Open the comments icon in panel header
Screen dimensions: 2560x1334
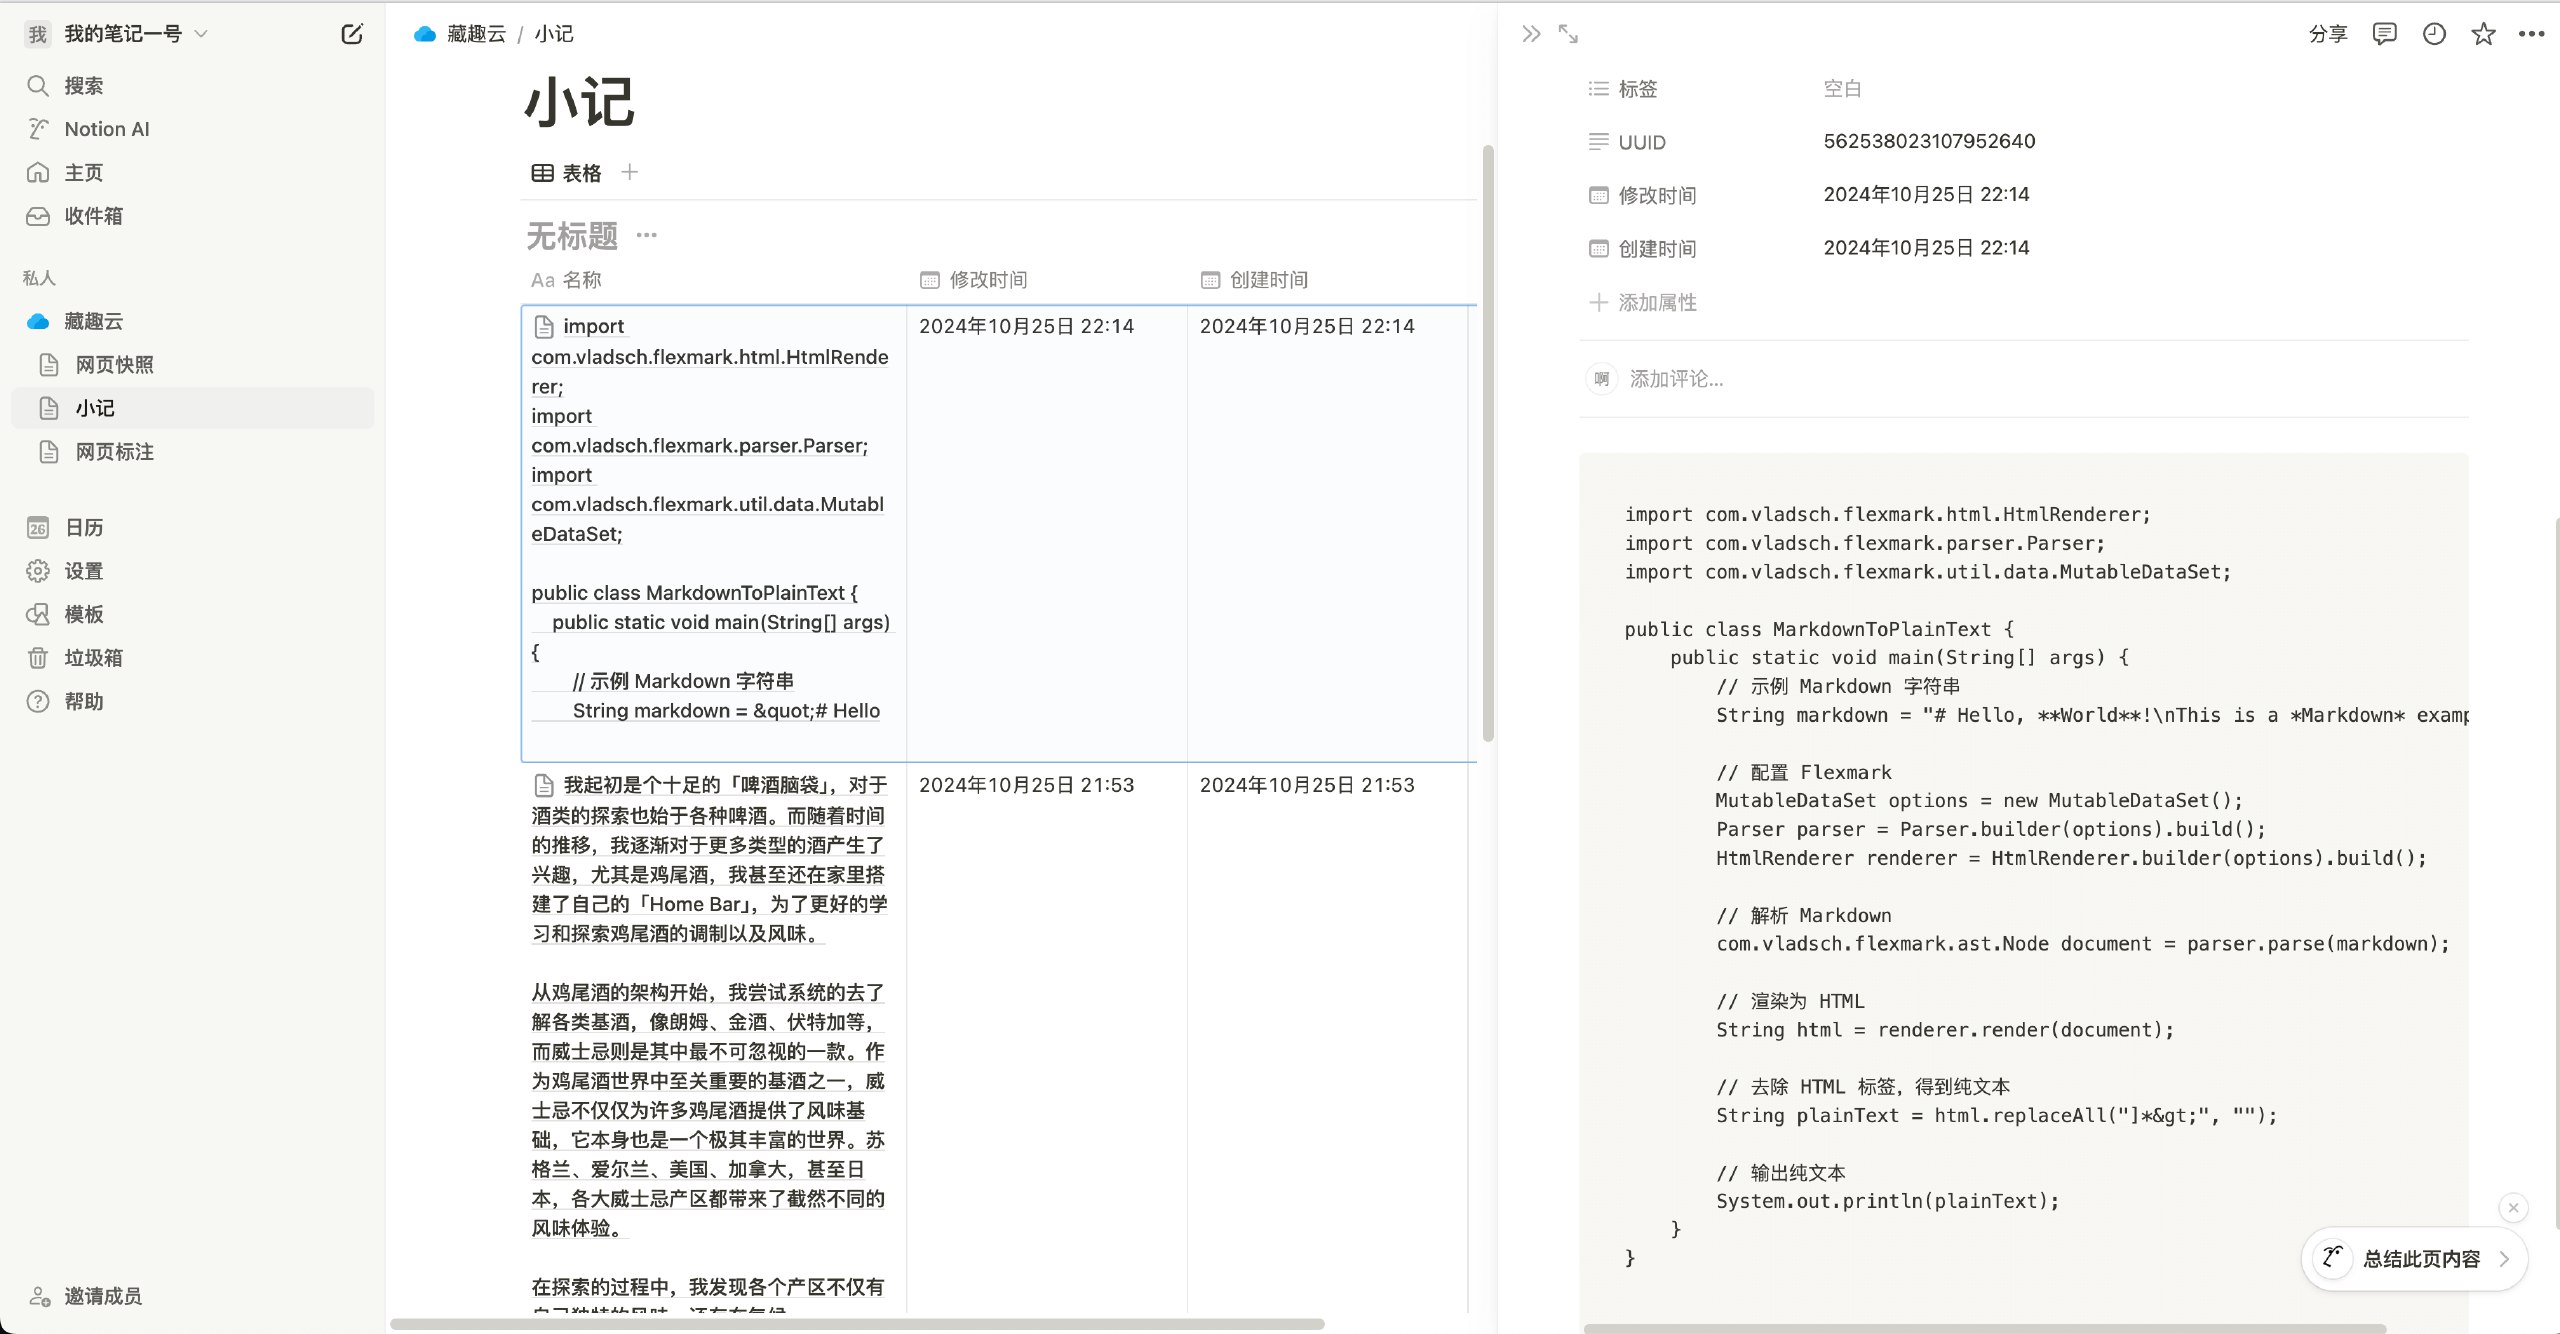(2385, 34)
